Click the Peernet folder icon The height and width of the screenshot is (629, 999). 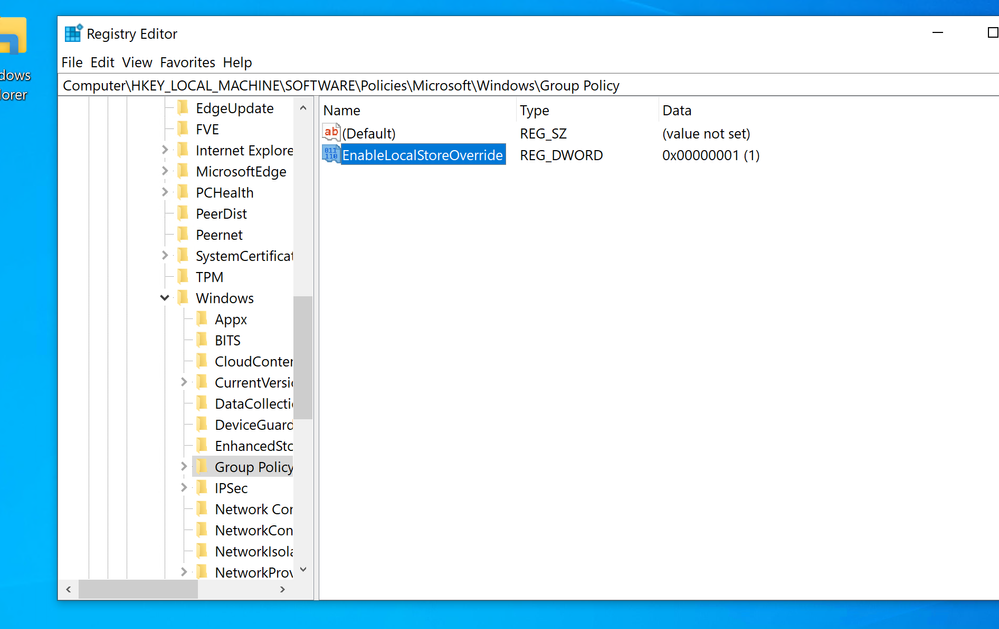pyautogui.click(x=183, y=234)
